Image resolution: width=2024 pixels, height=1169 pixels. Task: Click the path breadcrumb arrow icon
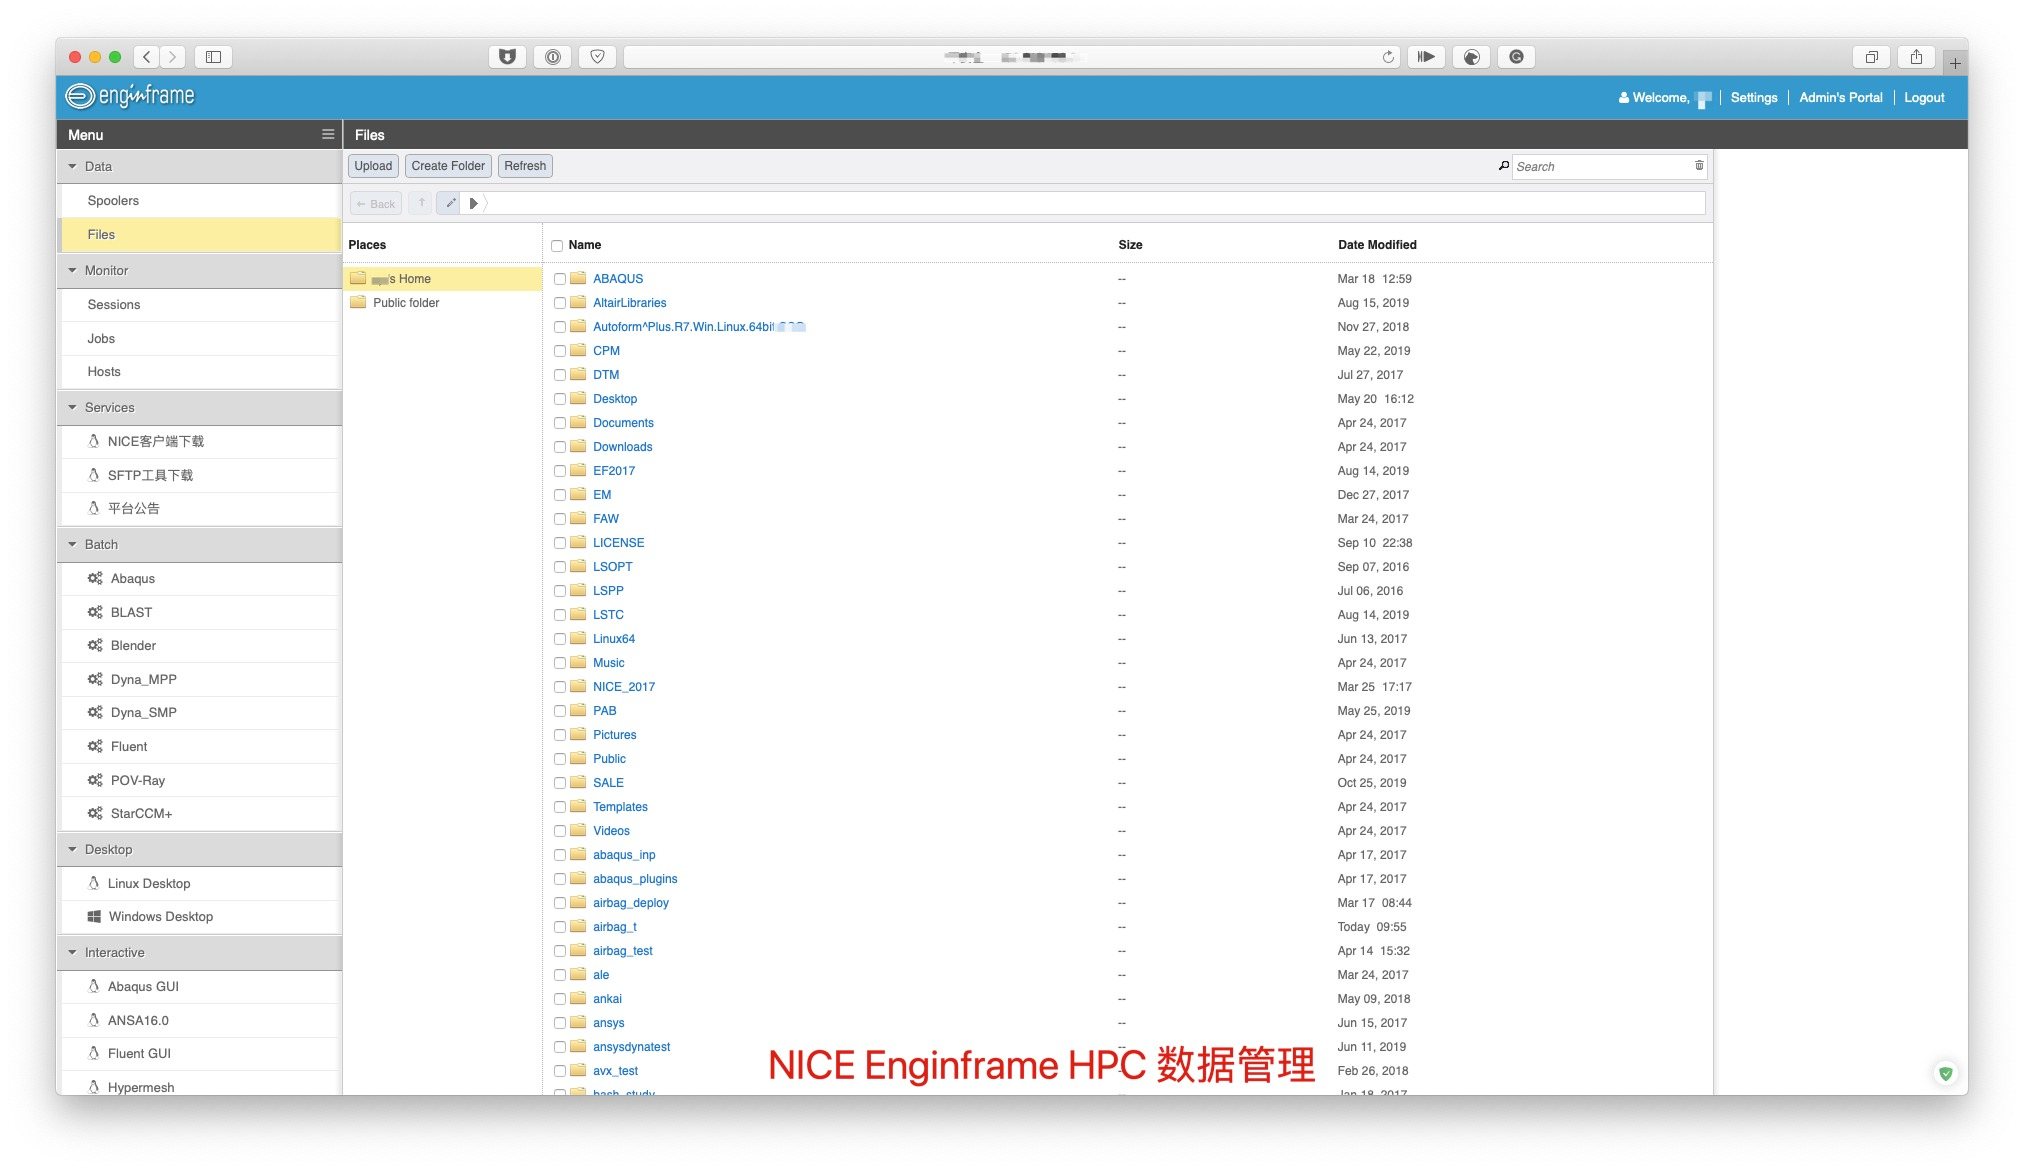[474, 203]
